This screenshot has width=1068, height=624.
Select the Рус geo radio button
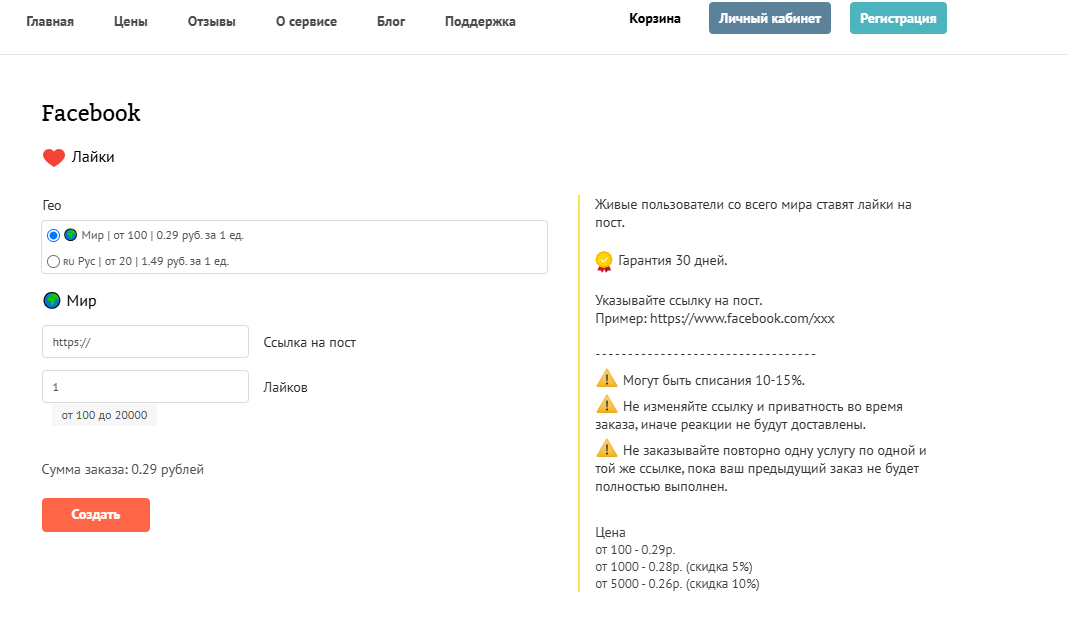(x=53, y=261)
